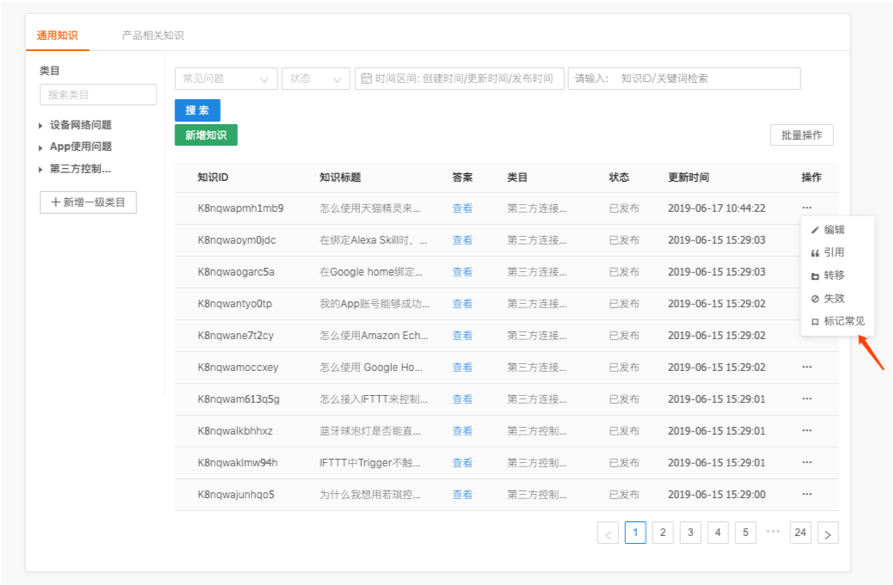The width and height of the screenshot is (893, 585).
Task: Click the operations dots for K8nqwajunhqo5
Action: (x=806, y=494)
